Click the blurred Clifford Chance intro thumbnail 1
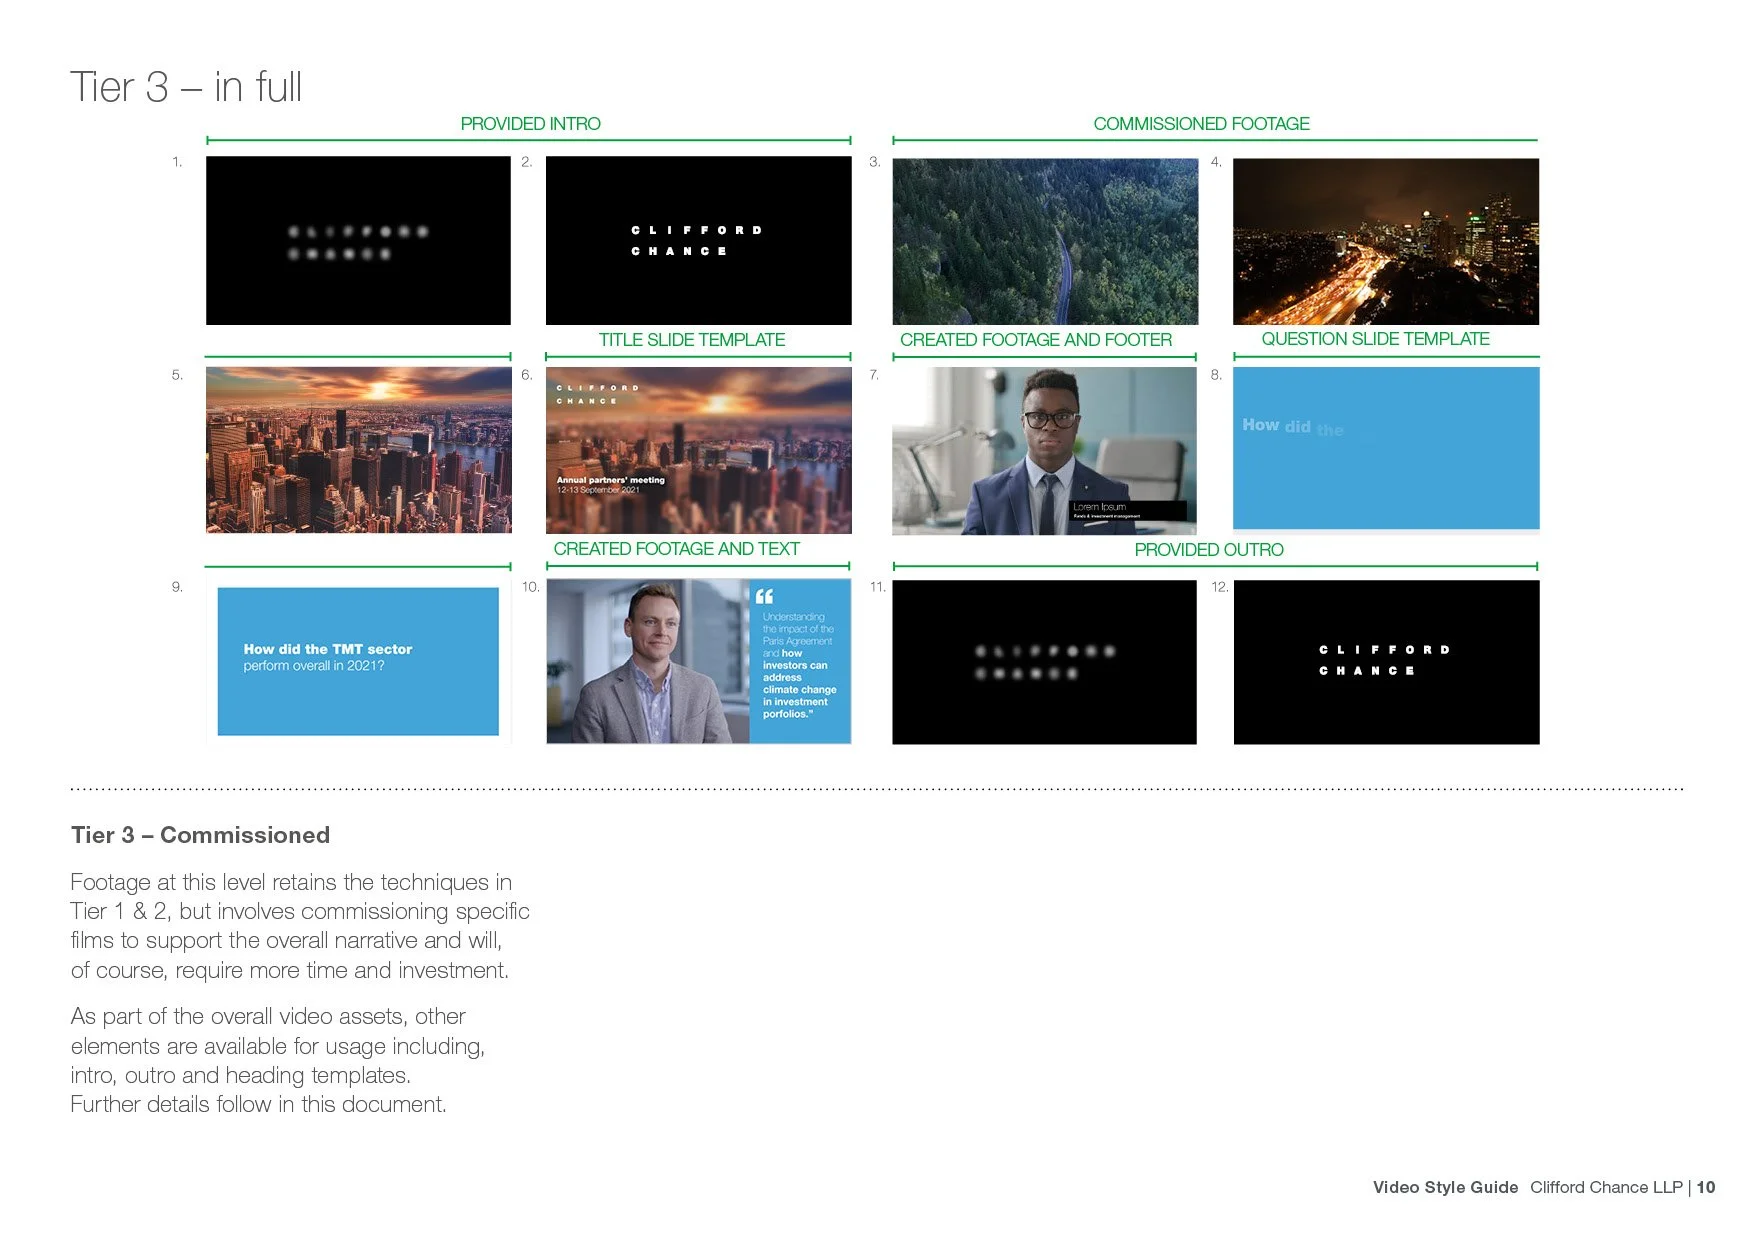The image size is (1754, 1240). 358,240
